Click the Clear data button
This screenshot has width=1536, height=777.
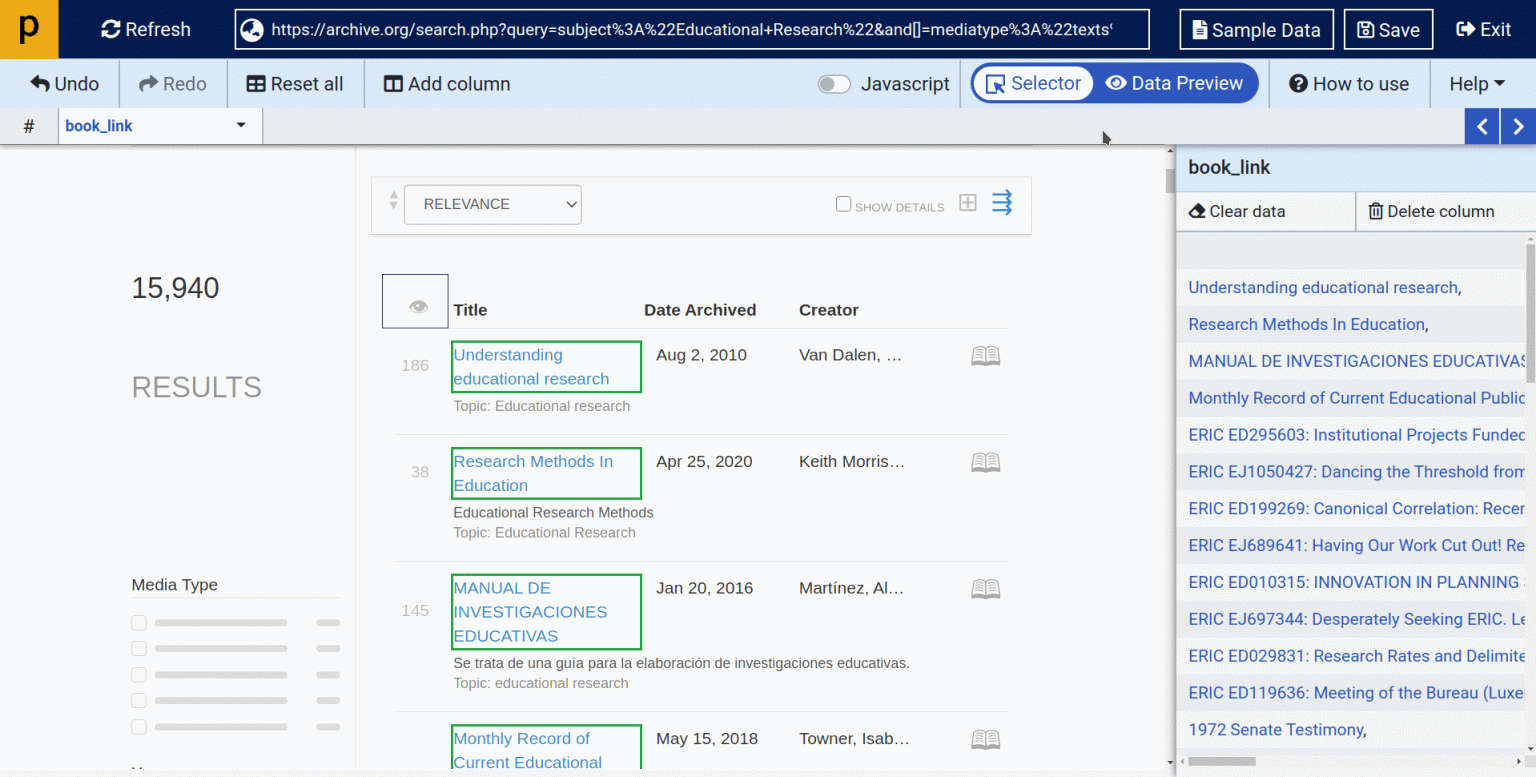pyautogui.click(x=1237, y=211)
